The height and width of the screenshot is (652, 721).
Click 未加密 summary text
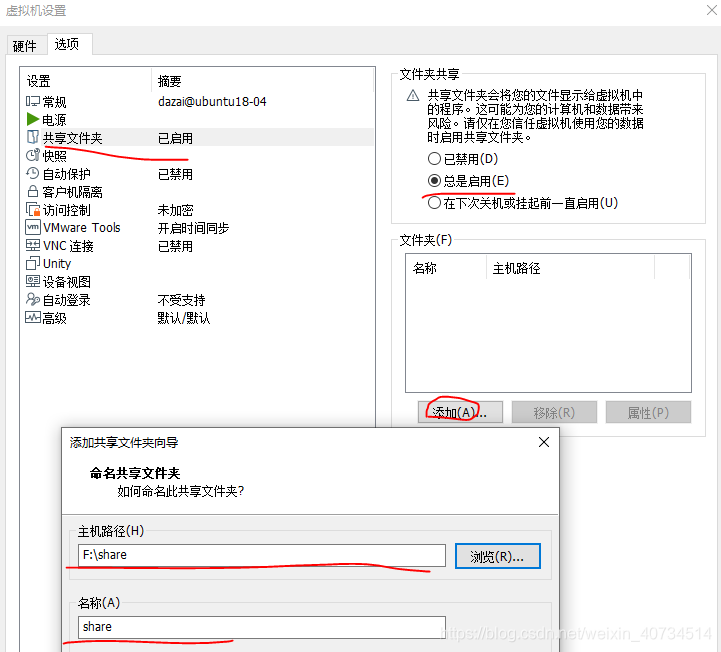[175, 210]
